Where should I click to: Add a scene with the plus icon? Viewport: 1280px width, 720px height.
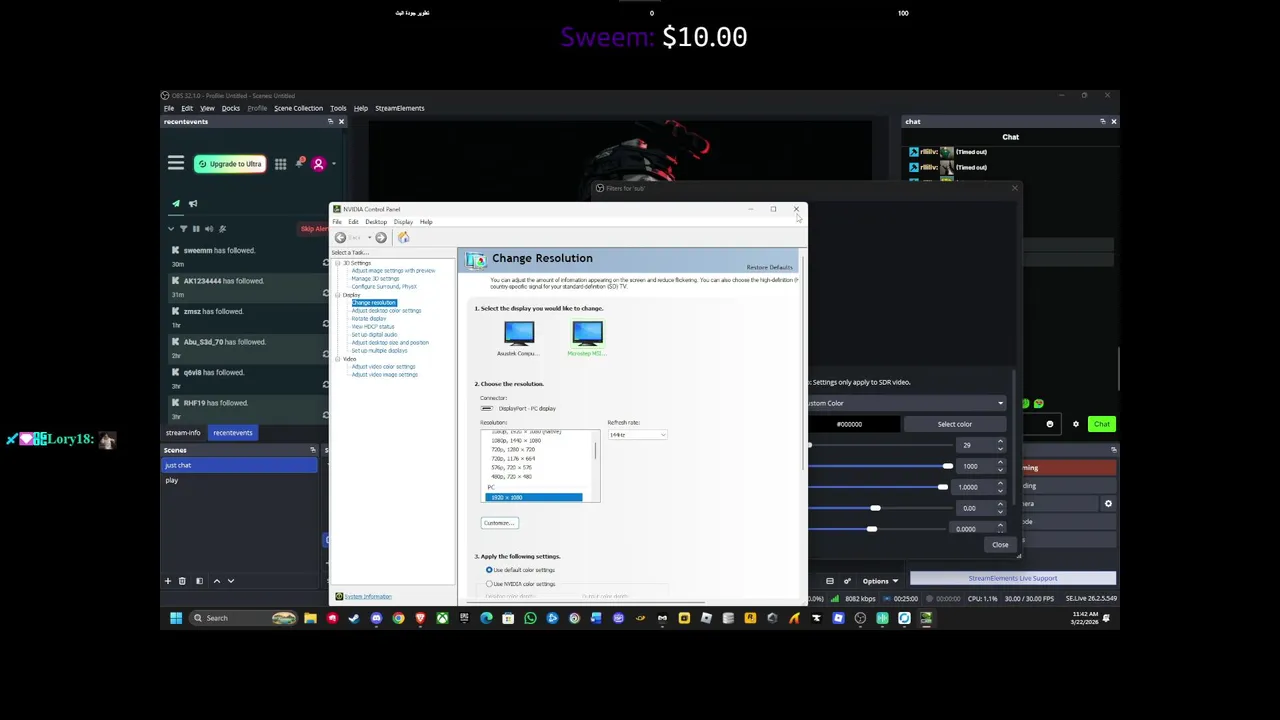[168, 581]
